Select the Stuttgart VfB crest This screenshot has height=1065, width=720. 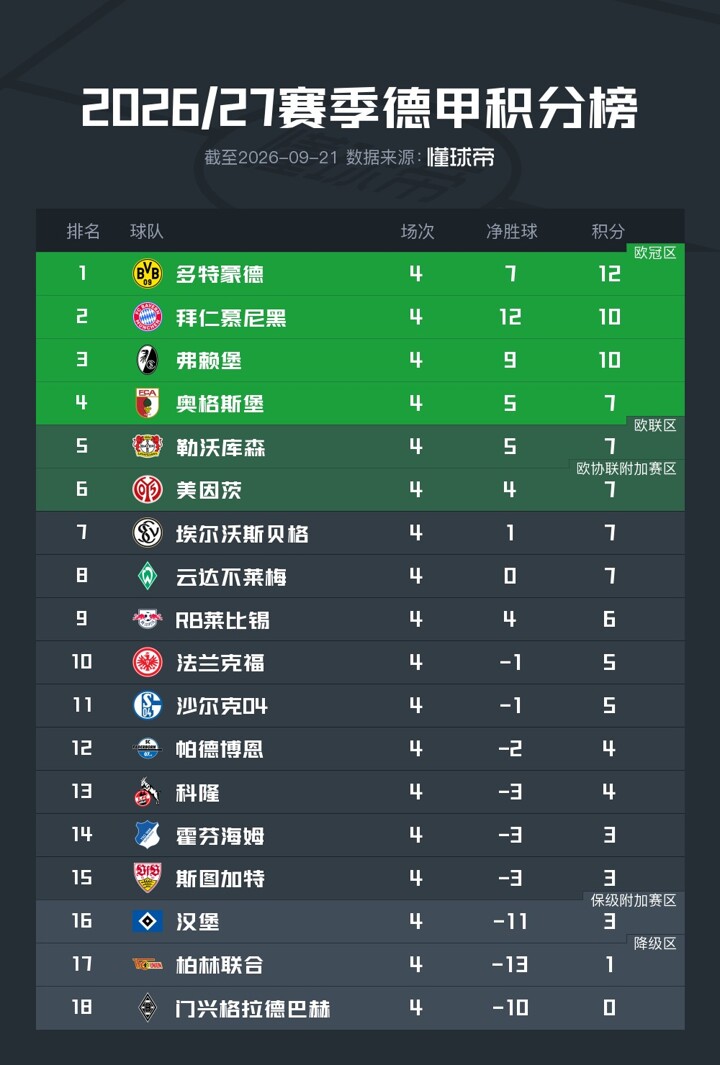(147, 878)
